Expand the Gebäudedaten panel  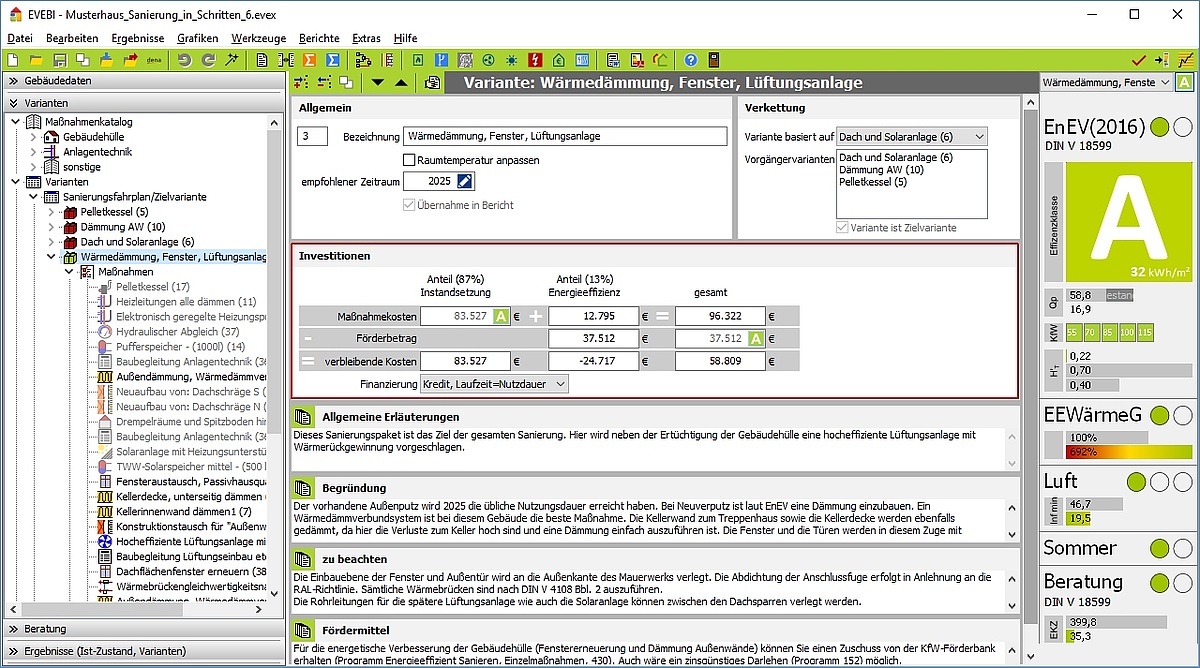(x=143, y=81)
